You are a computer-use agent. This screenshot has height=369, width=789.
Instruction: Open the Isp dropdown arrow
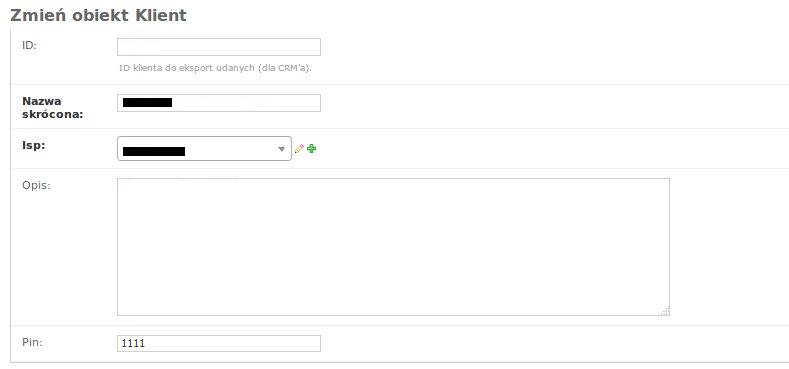tap(282, 149)
